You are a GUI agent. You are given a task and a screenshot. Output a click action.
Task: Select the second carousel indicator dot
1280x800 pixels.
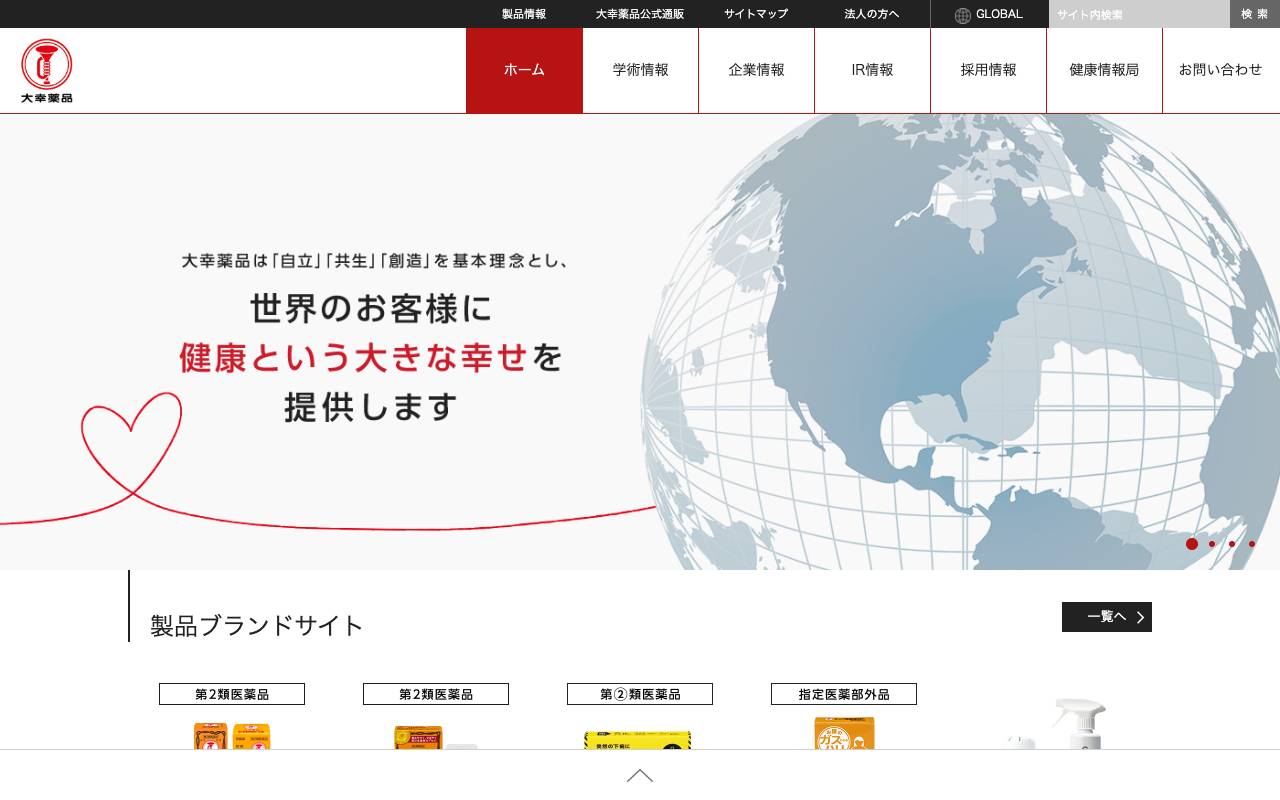[x=1212, y=544]
